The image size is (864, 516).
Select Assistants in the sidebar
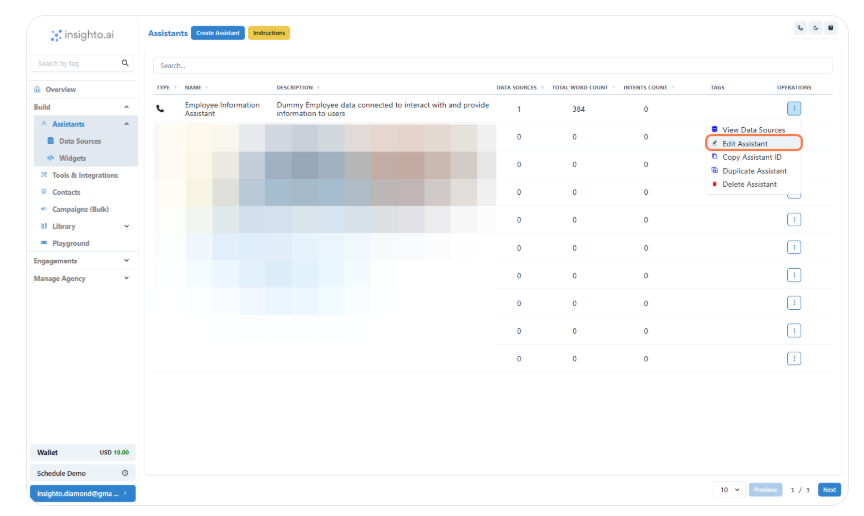pyautogui.click(x=68, y=124)
